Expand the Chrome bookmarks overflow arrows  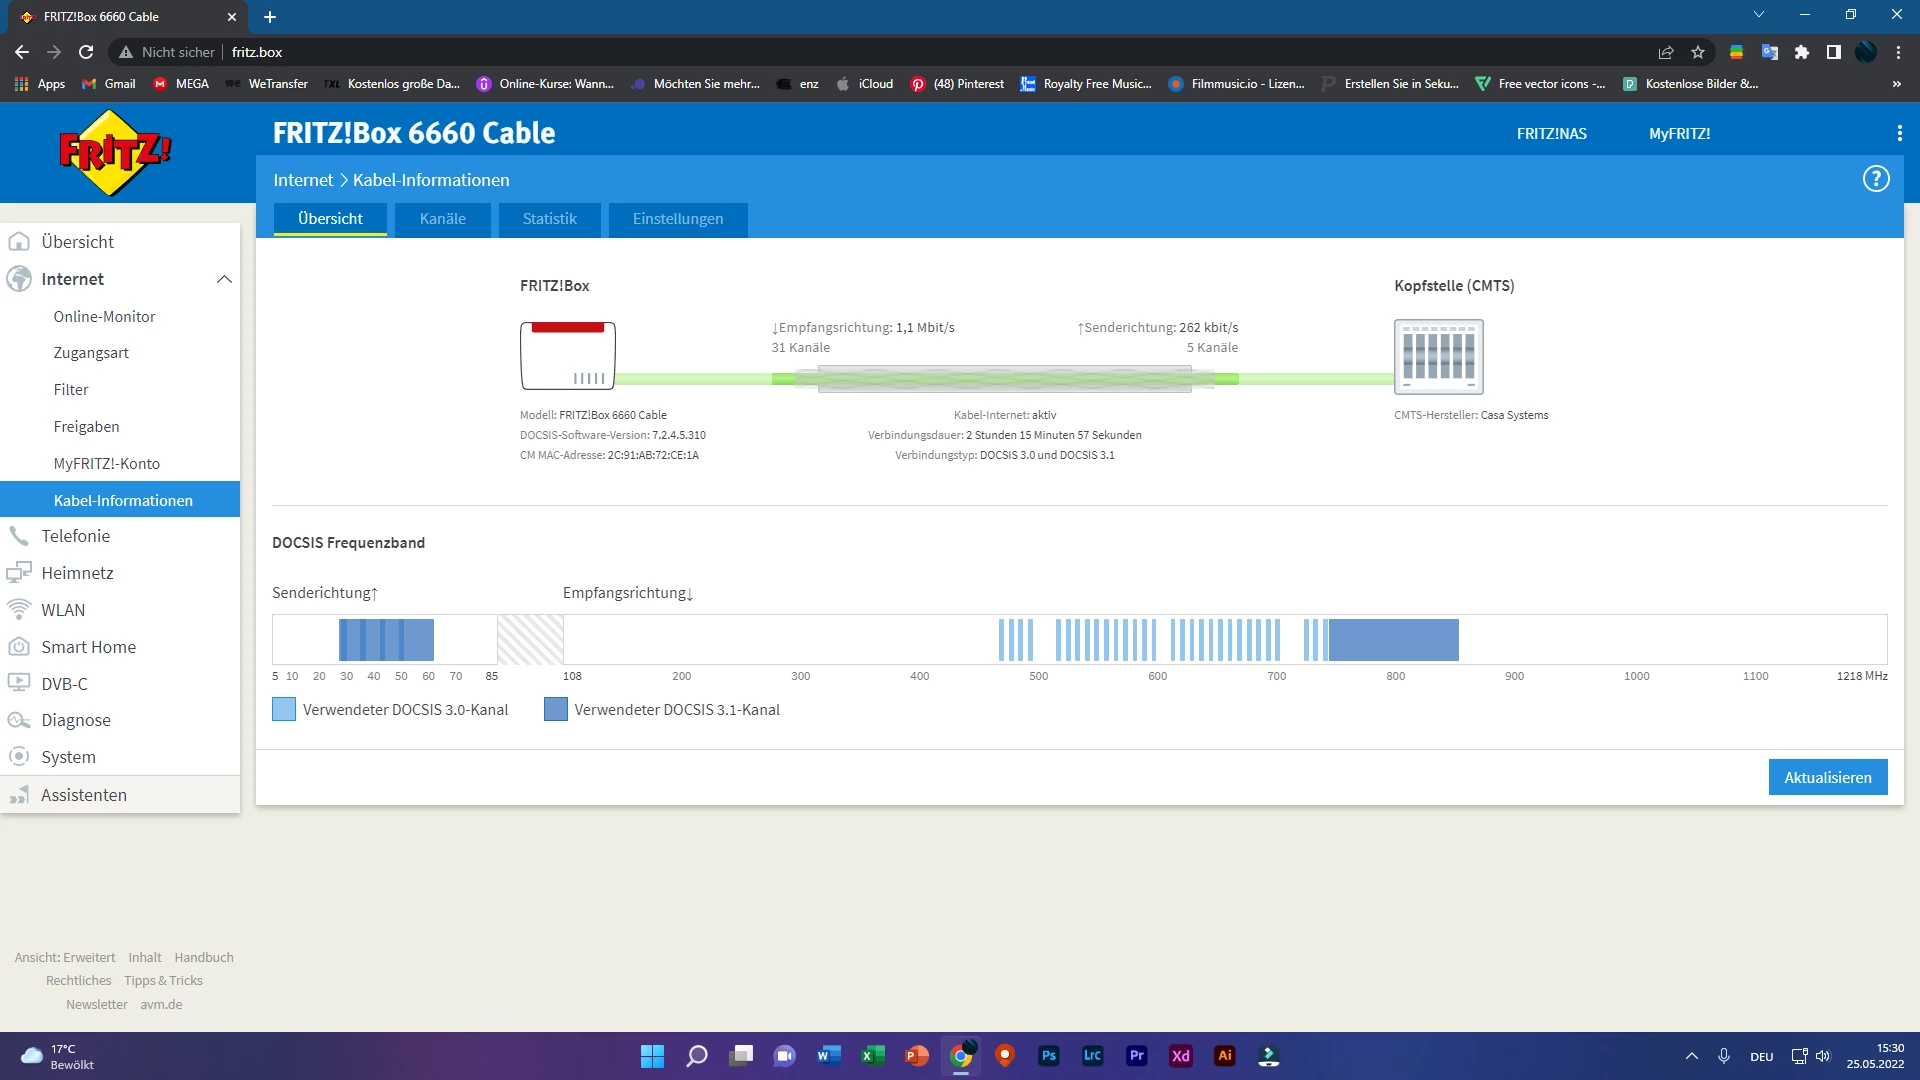point(1896,84)
